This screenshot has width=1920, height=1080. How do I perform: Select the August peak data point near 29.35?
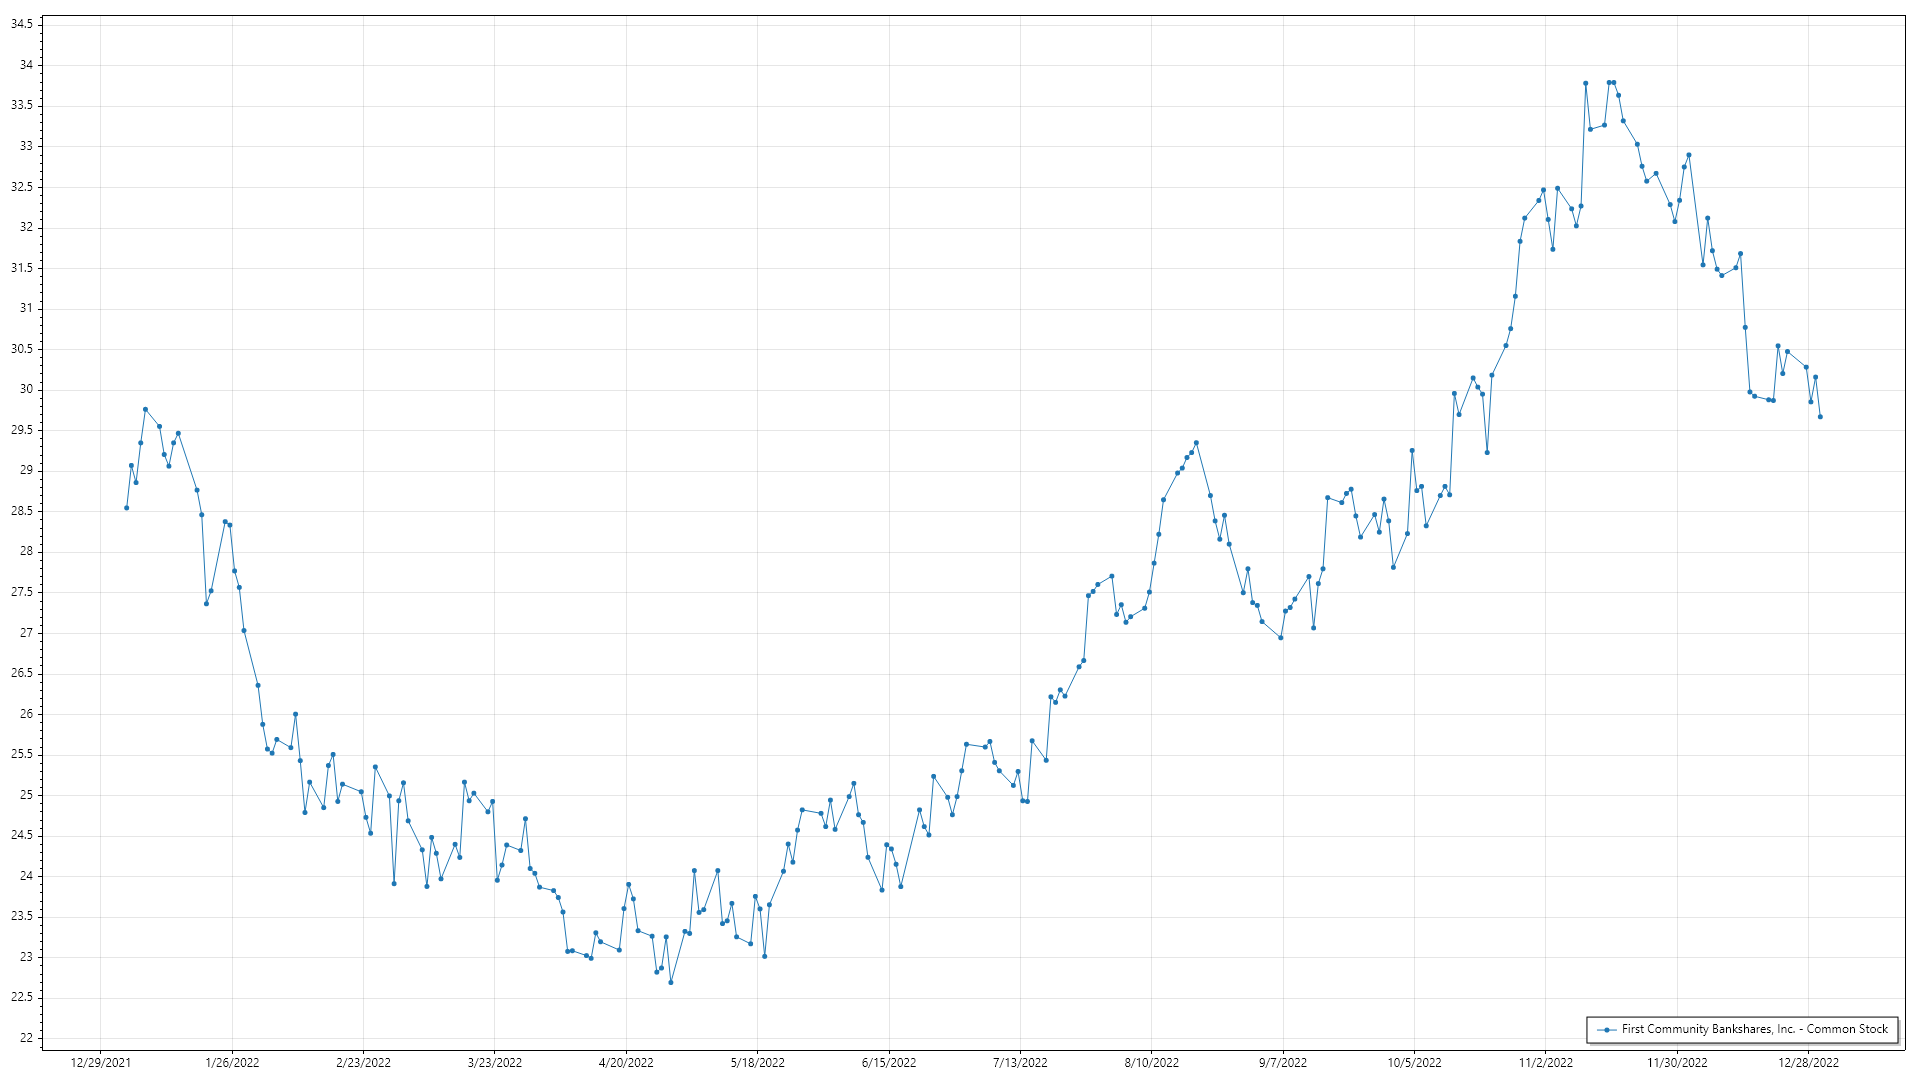point(1196,443)
